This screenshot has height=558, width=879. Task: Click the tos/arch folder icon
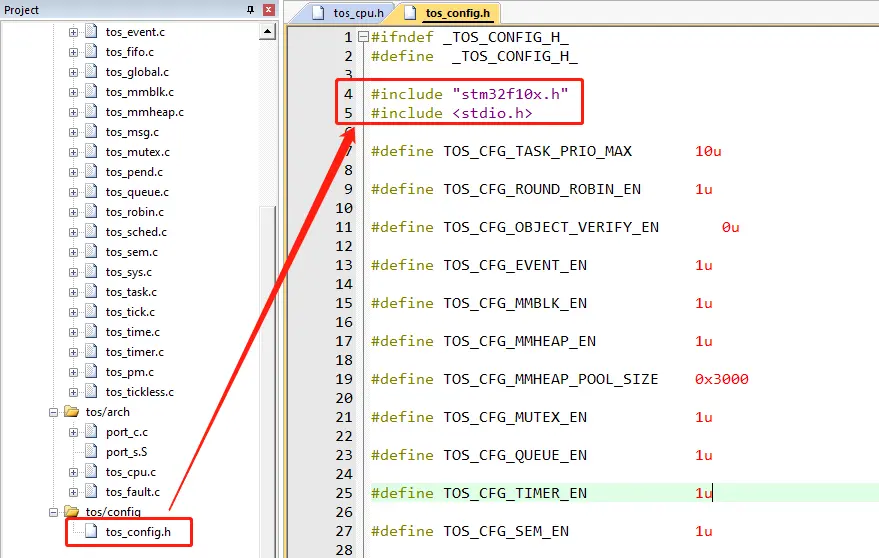[x=71, y=412]
